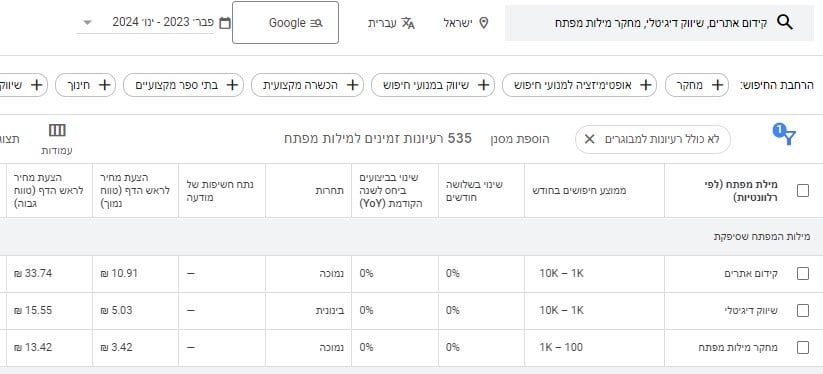
Task: Sort by ממוצע חיפושים בחודש column
Action: click(579, 190)
